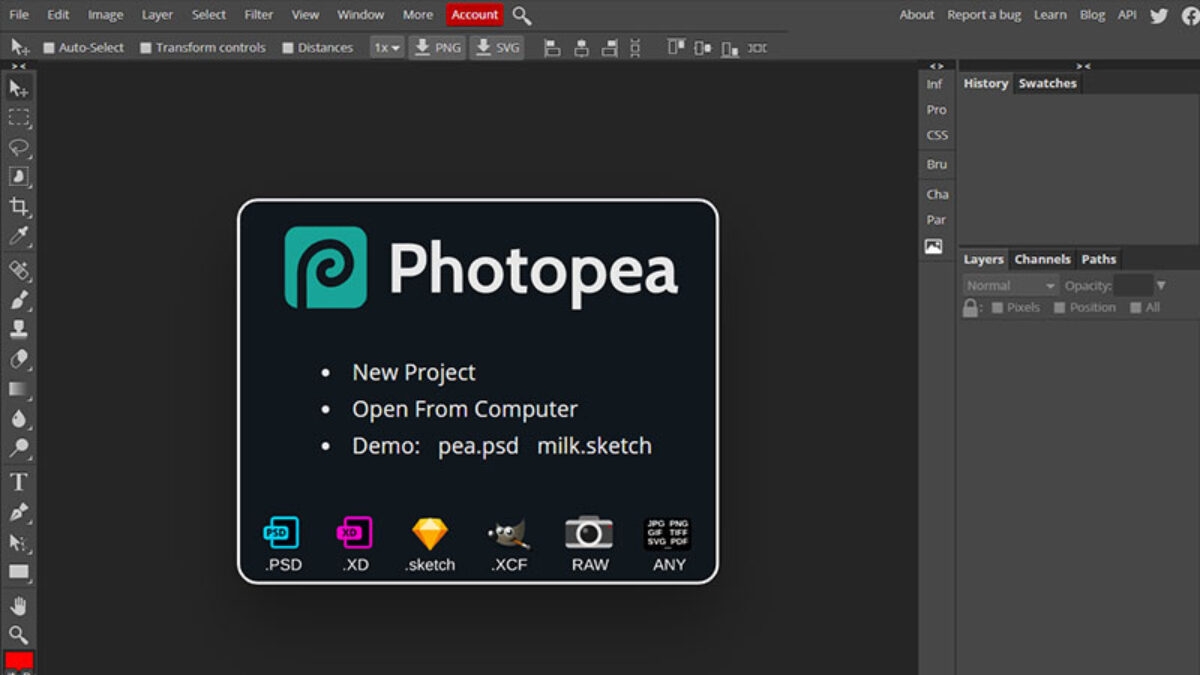Select the Spot Healing Brush tool
The image size is (1200, 675).
tap(18, 270)
